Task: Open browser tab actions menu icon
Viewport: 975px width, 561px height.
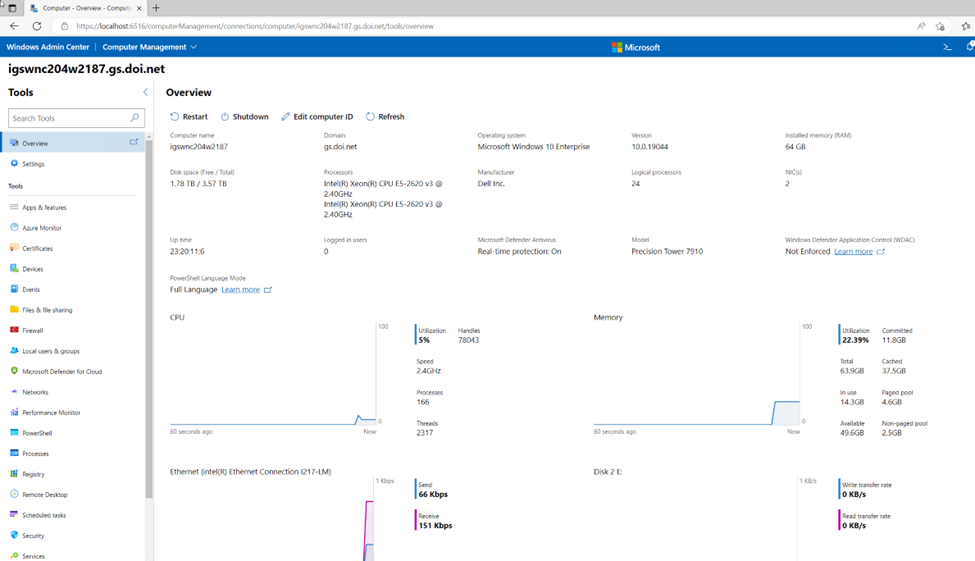Action: click(12, 8)
